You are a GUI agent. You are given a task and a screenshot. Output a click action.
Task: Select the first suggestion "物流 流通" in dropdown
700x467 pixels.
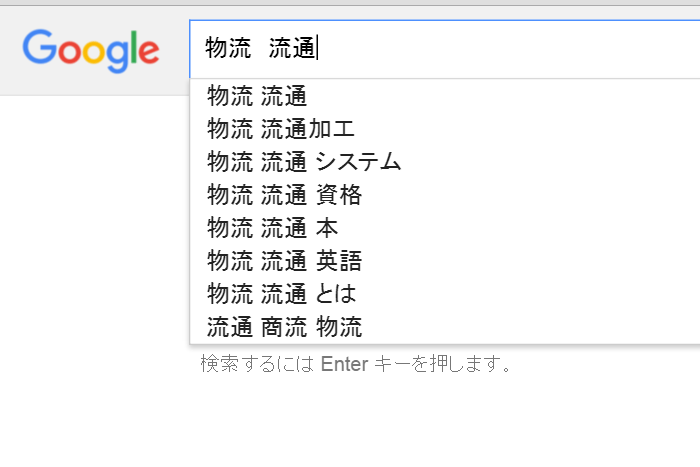256,96
